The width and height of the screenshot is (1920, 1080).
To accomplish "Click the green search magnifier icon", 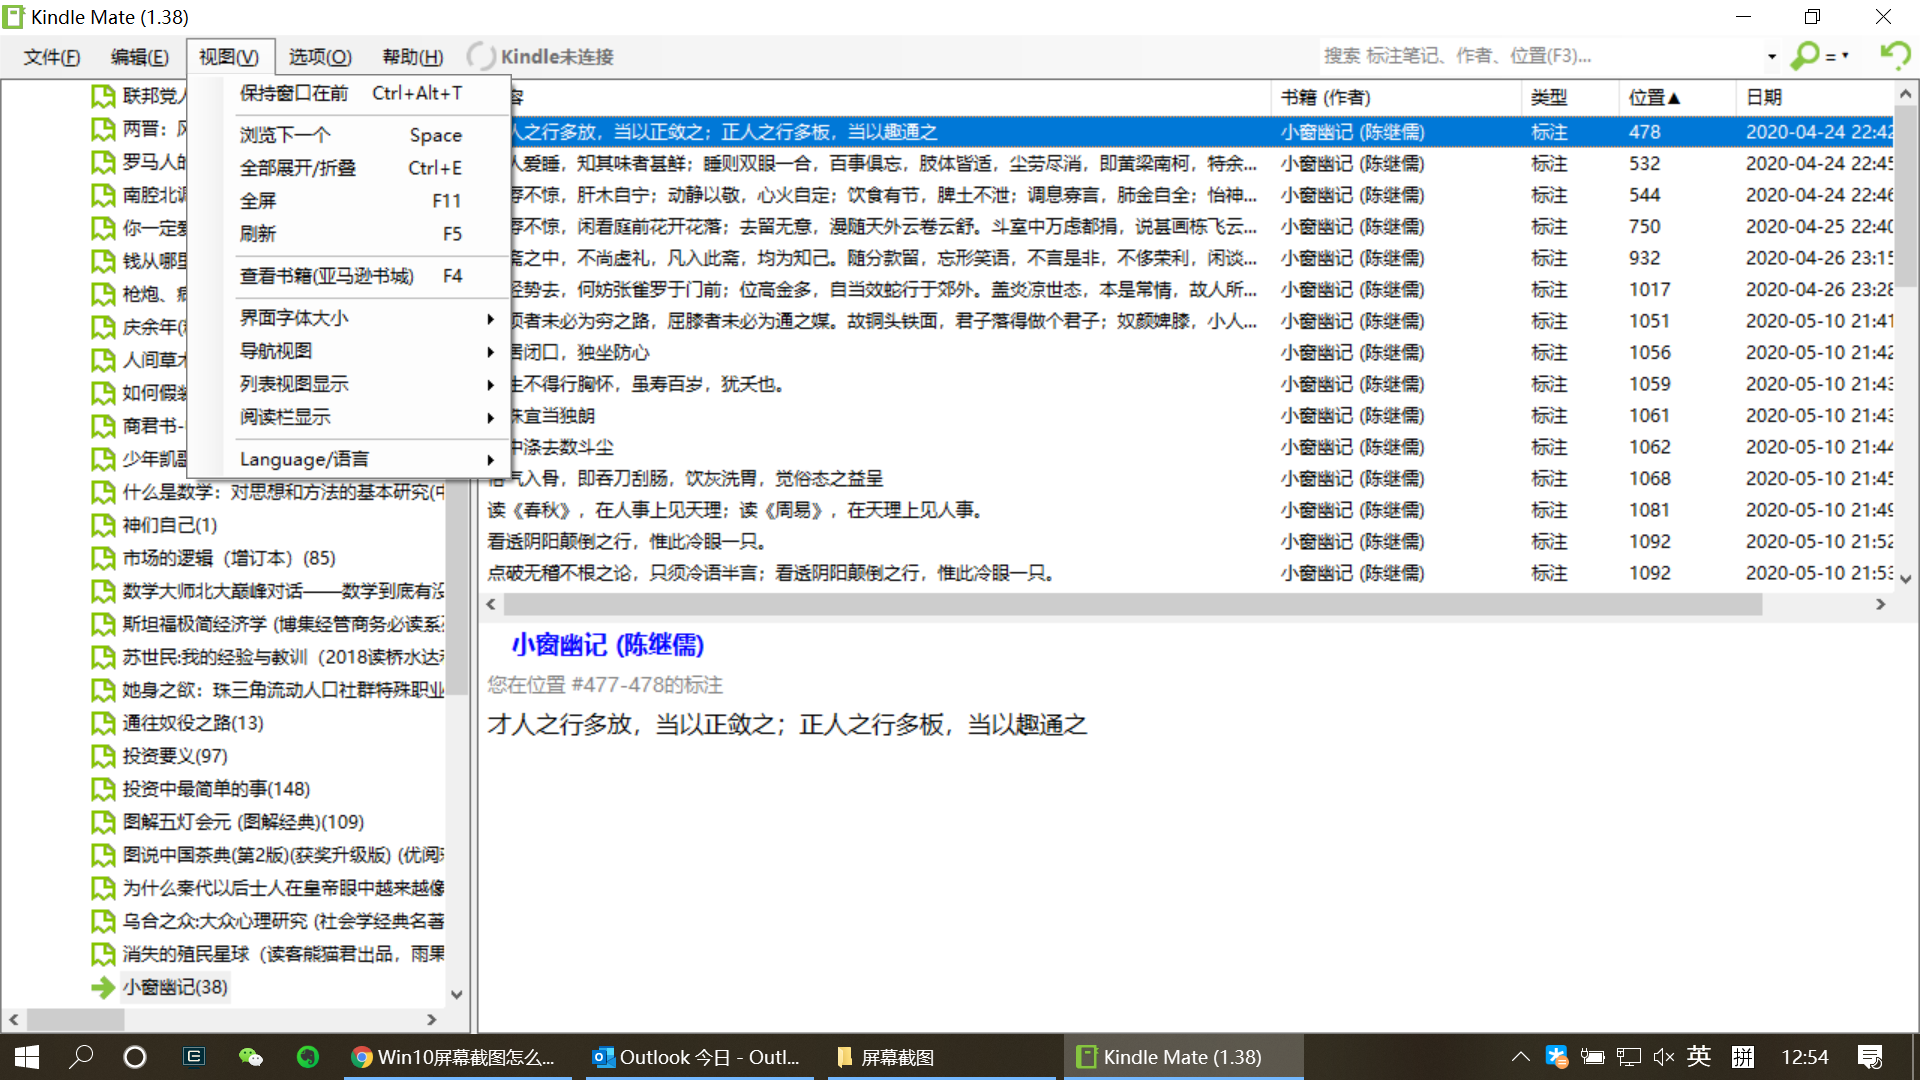I will tap(1805, 56).
